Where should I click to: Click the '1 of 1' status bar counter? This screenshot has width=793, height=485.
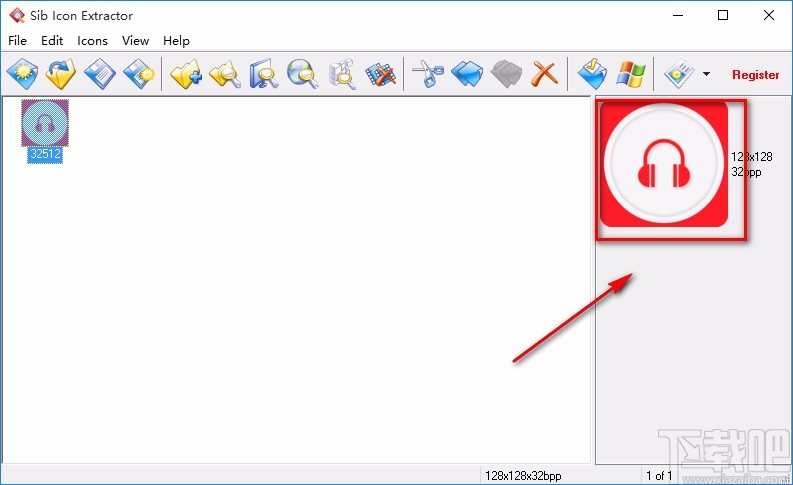tap(659, 476)
